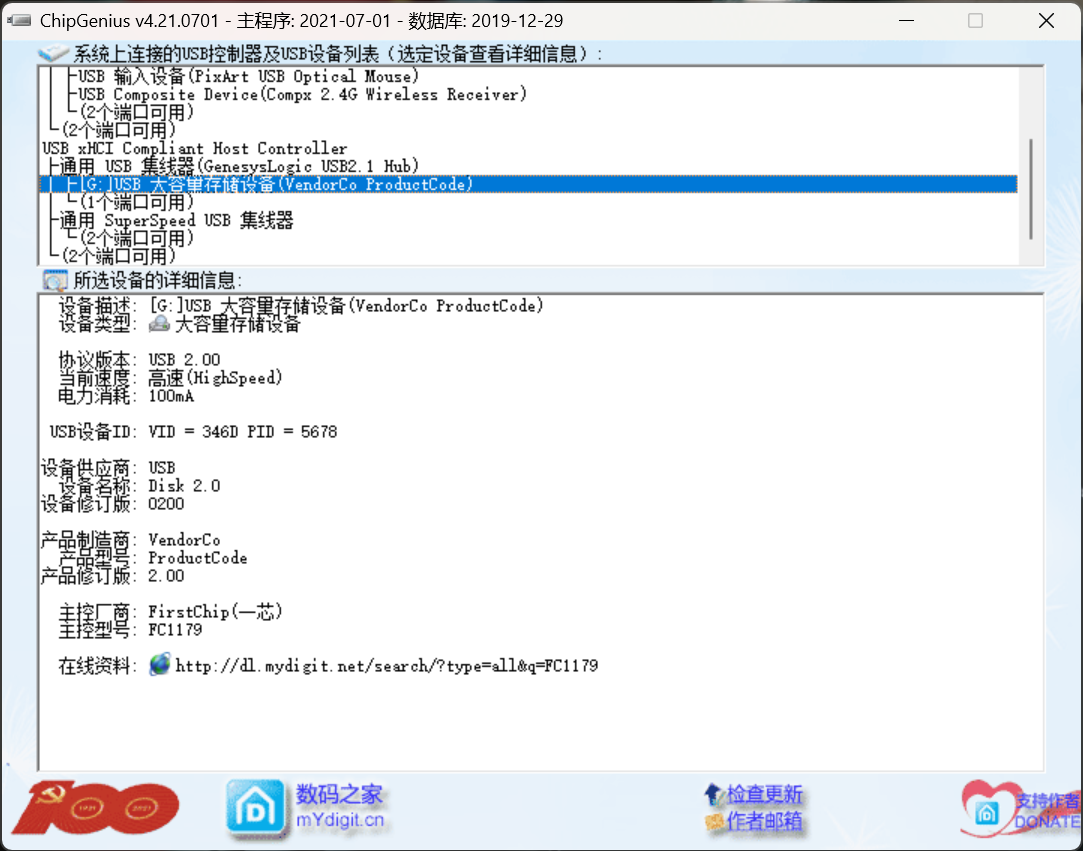Click the VID = 346D PID = 5678 text
The width and height of the screenshot is (1083, 851).
pyautogui.click(x=242, y=432)
